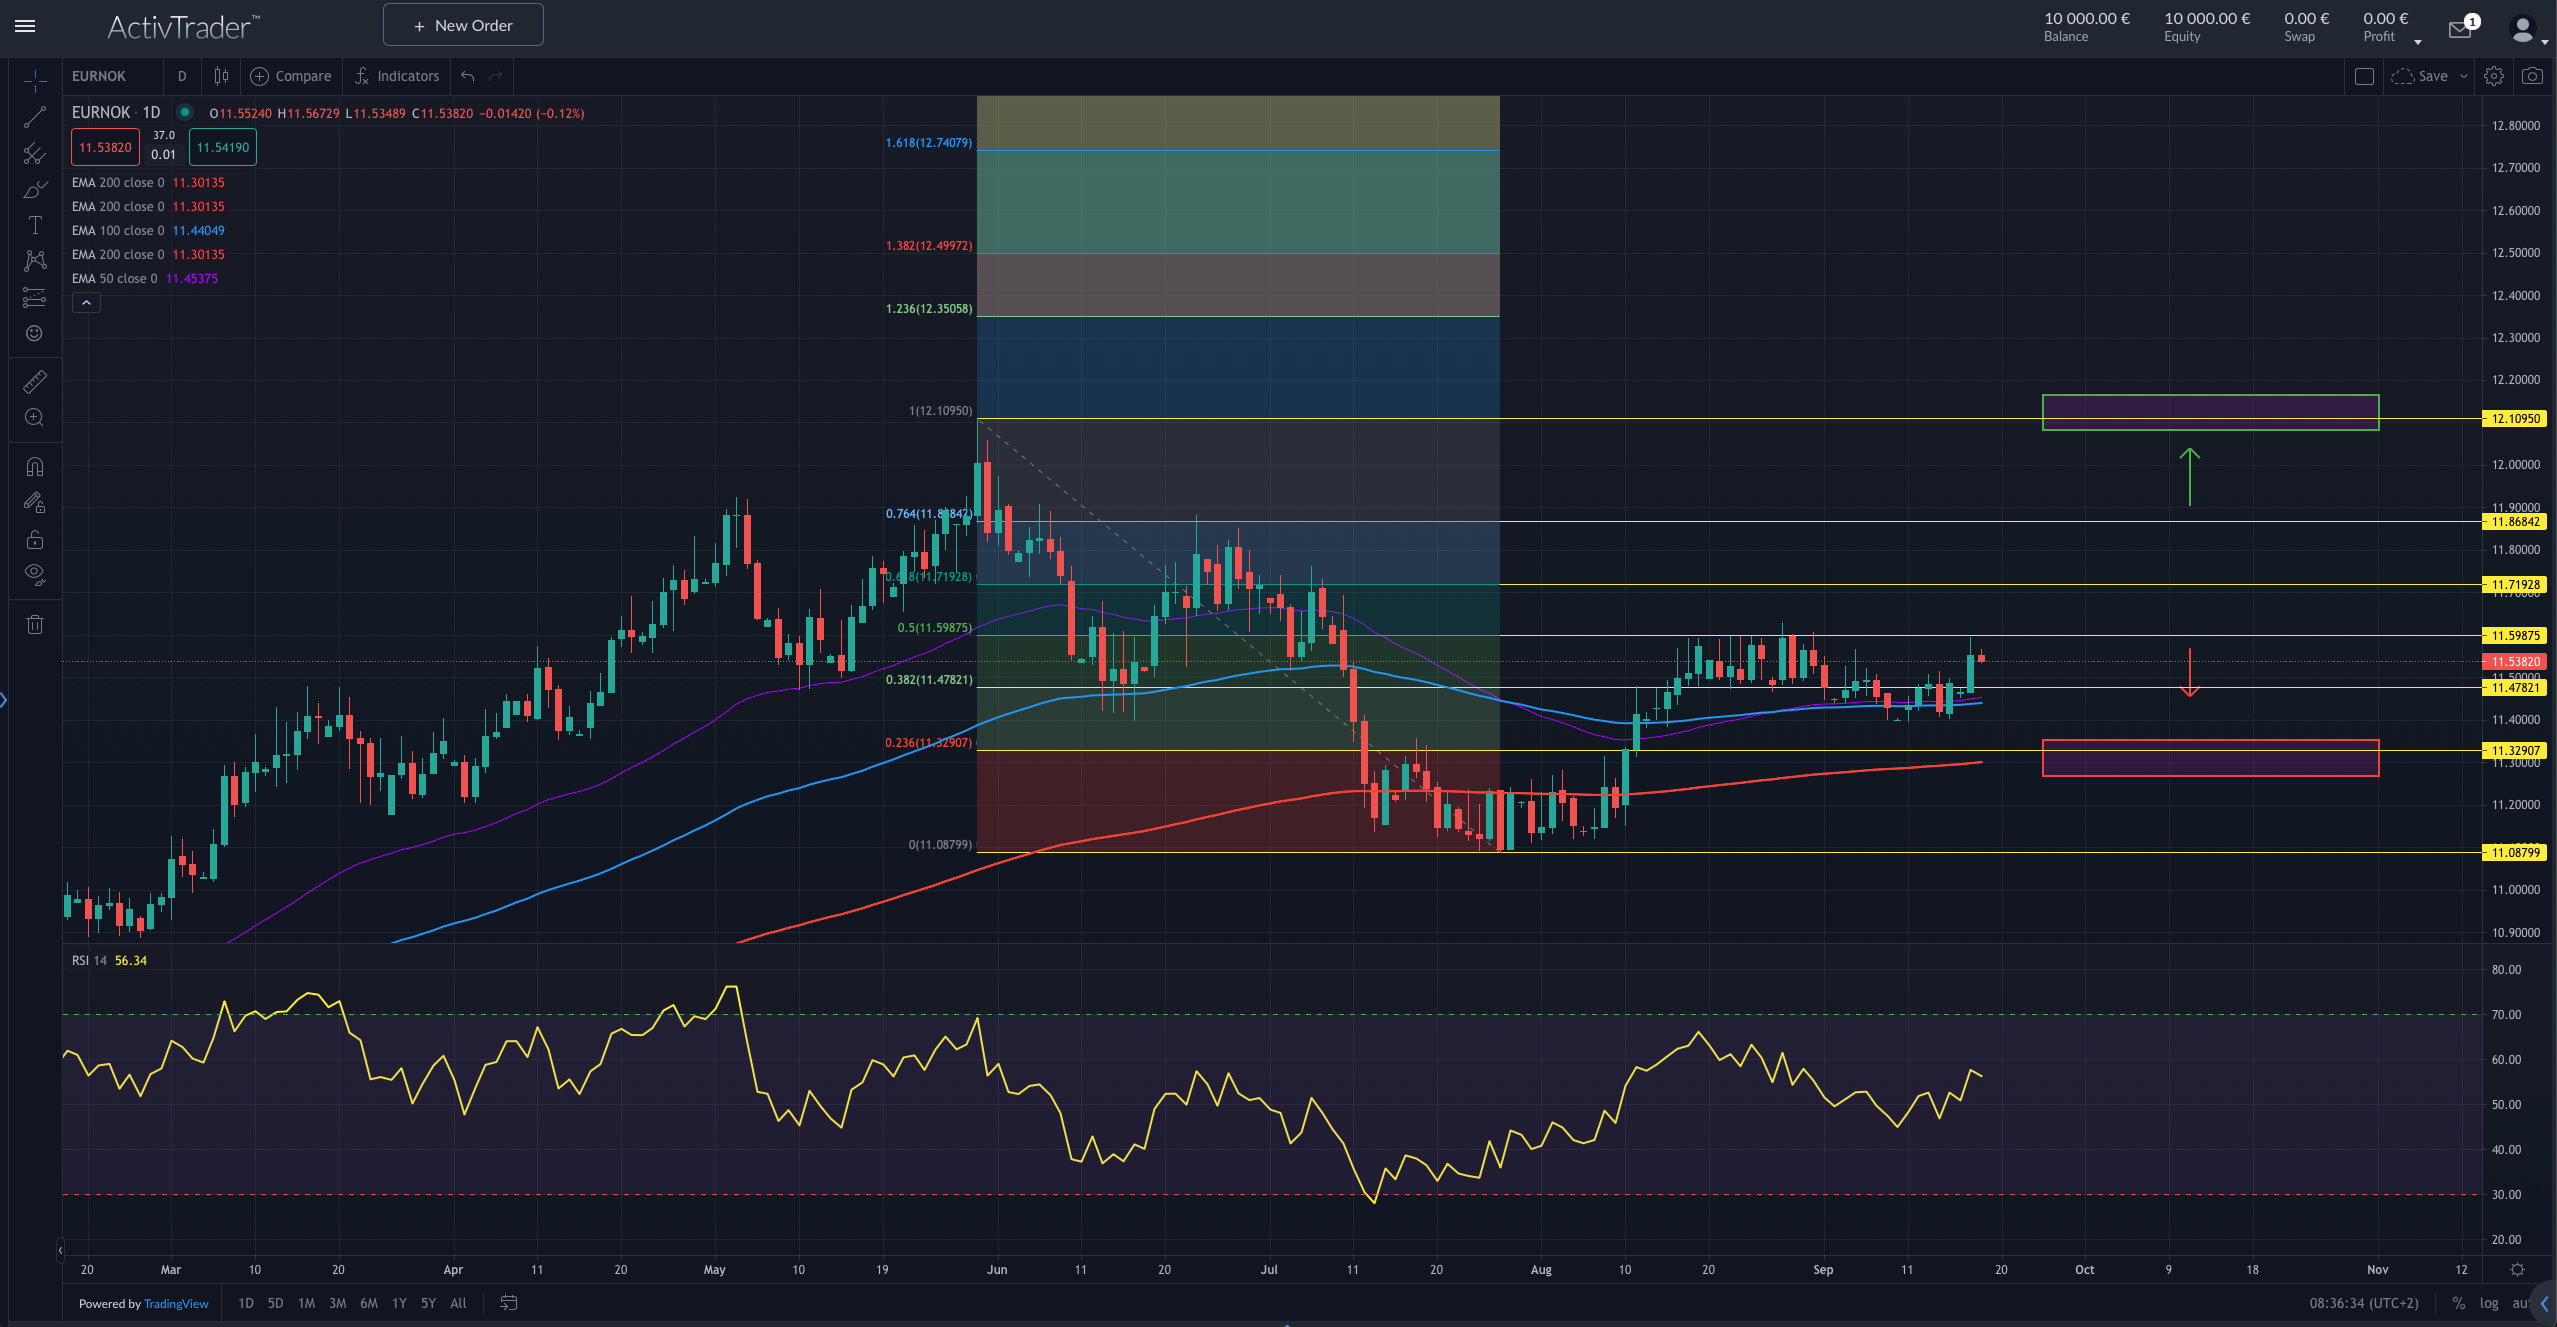2557x1327 pixels.
Task: Select the zoom-in magnifier tool
Action: click(34, 418)
